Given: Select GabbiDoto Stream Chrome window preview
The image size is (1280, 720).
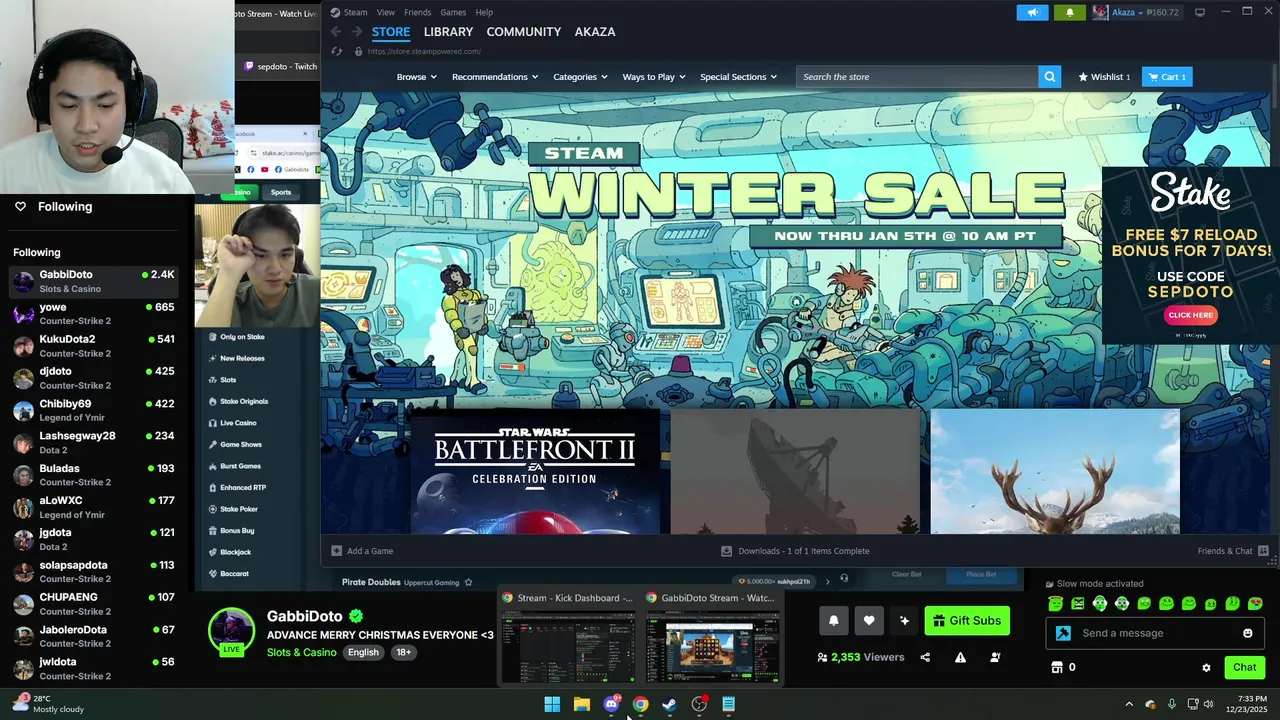Looking at the screenshot, I should tap(712, 638).
